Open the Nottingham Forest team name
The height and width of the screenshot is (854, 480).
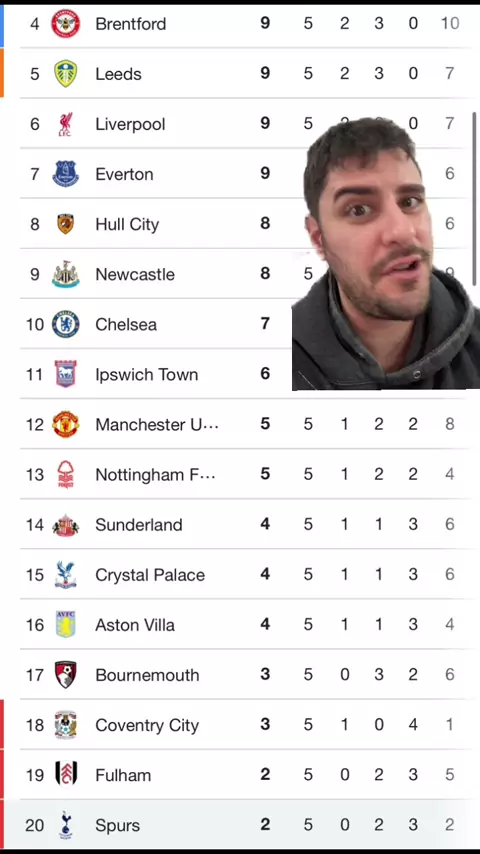[155, 475]
